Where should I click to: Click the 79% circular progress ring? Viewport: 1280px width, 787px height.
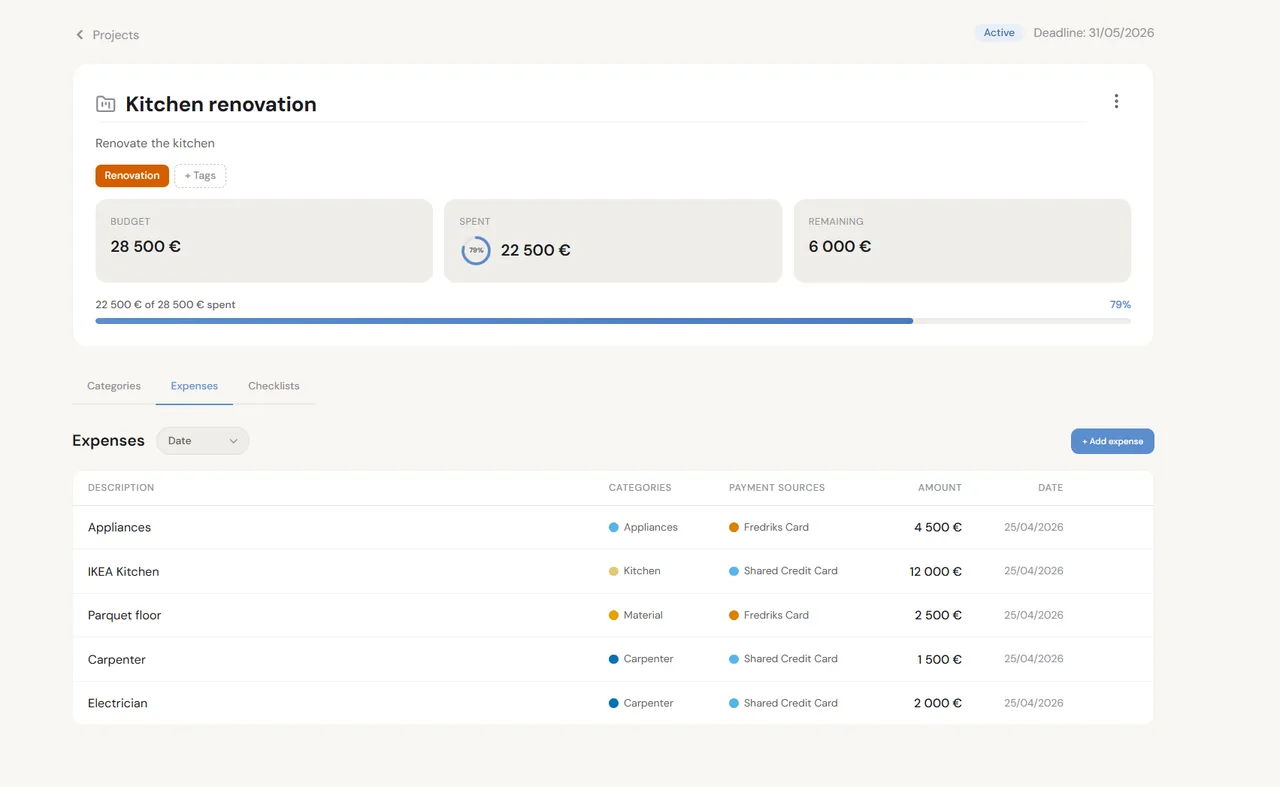click(476, 250)
